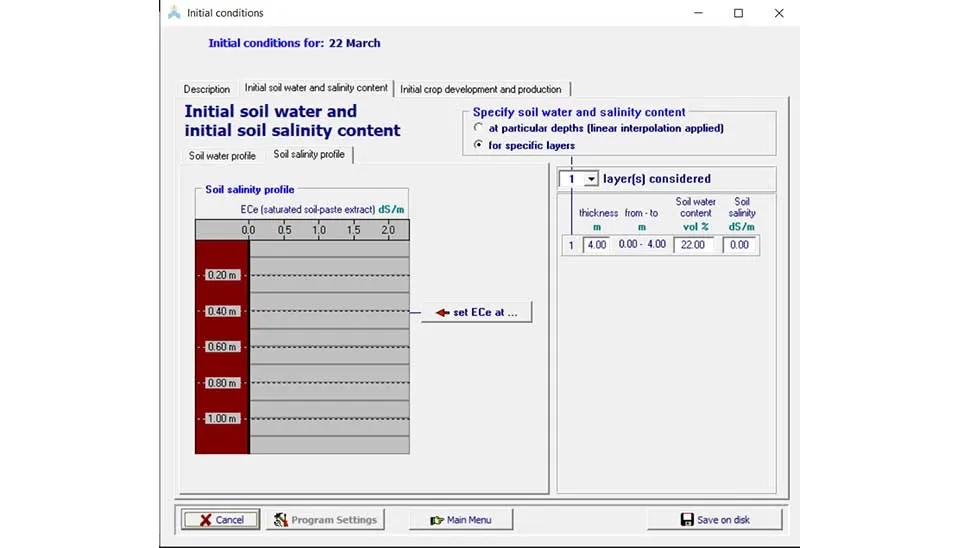Switch to the Description tab
Image resolution: width=960 pixels, height=548 pixels.
207,90
